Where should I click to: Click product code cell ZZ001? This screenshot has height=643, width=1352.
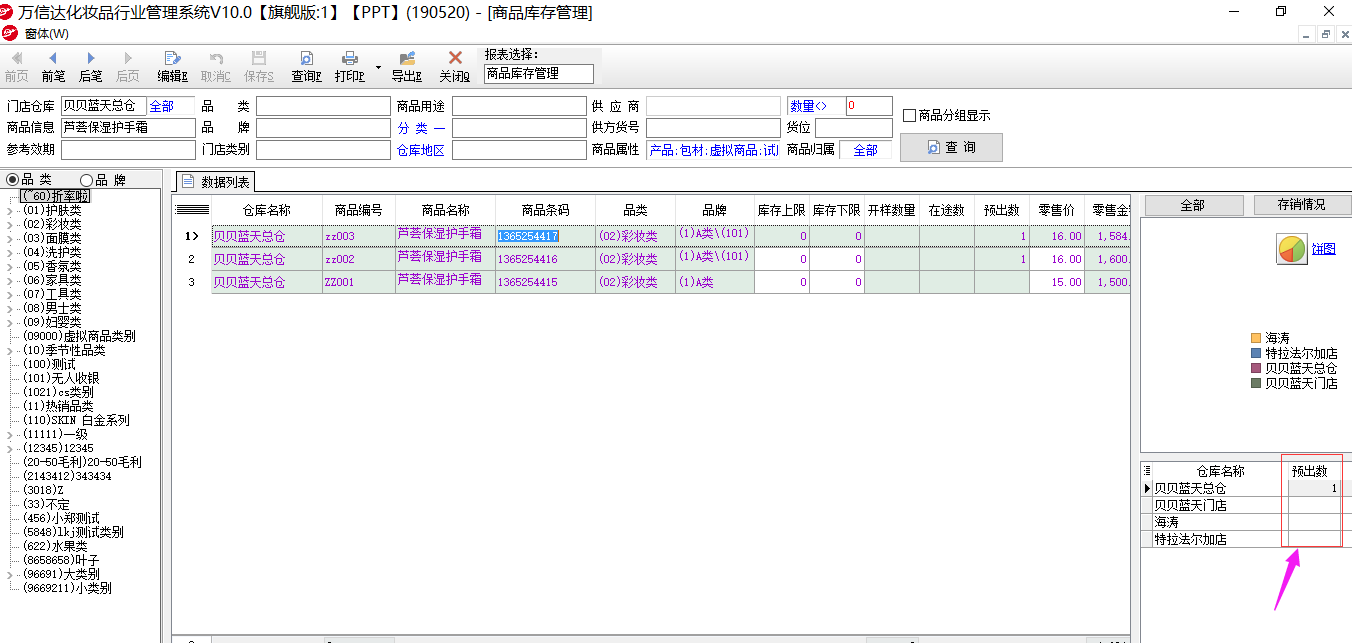point(359,282)
